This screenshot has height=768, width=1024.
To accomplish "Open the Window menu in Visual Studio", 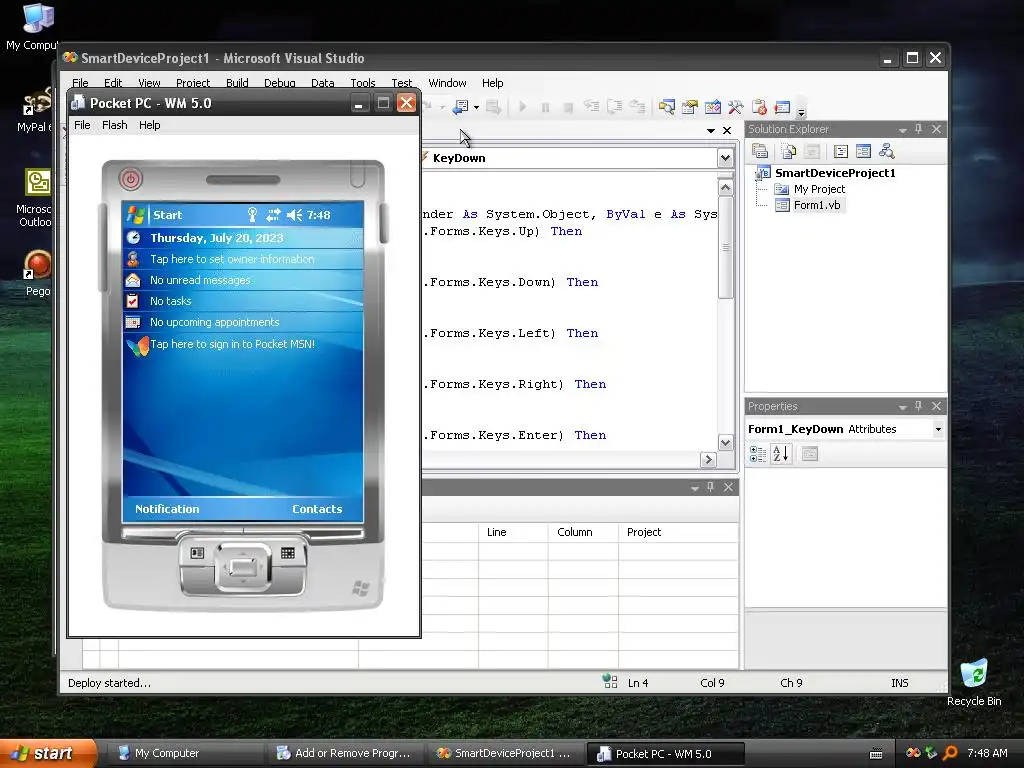I will coord(447,83).
